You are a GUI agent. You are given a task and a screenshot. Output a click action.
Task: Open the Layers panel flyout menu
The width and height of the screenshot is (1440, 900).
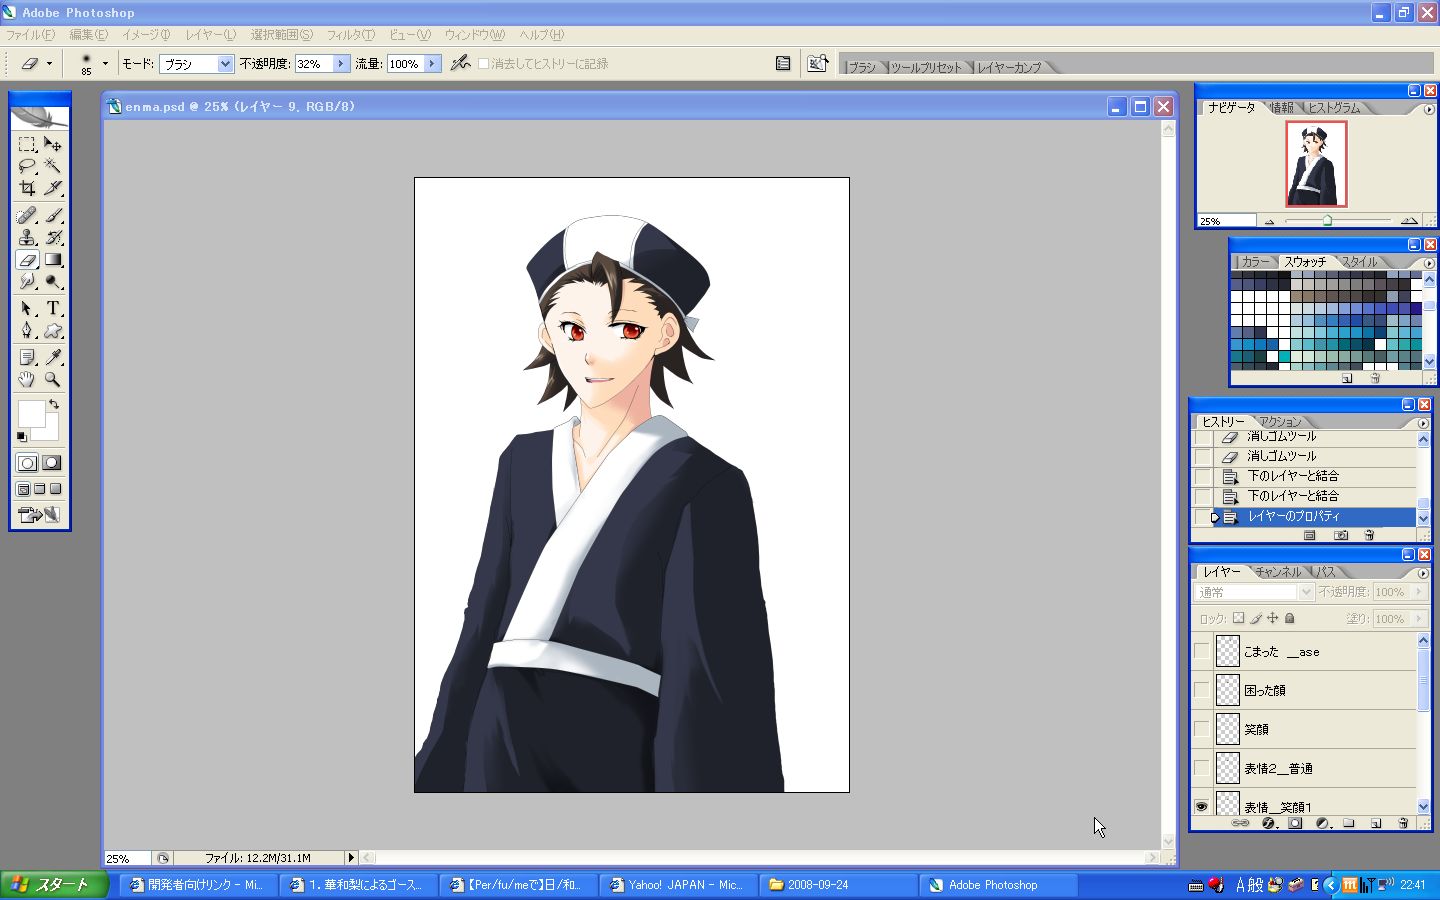coord(1423,573)
